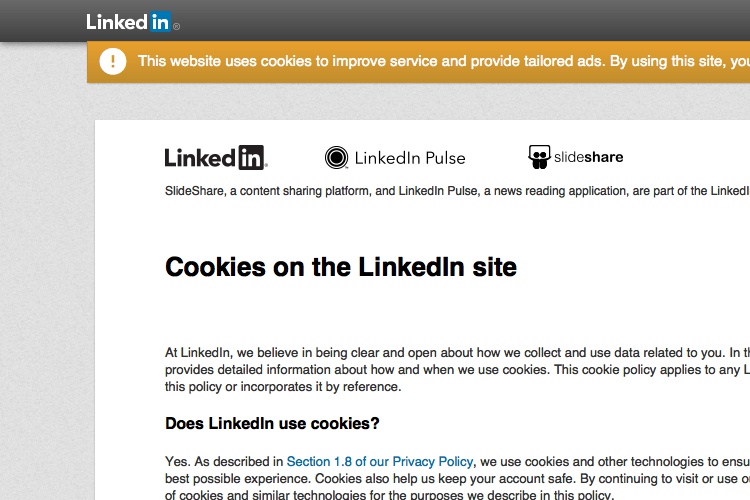Click the LinkedIn Pulse circular icon
750x500 pixels.
coord(336,157)
